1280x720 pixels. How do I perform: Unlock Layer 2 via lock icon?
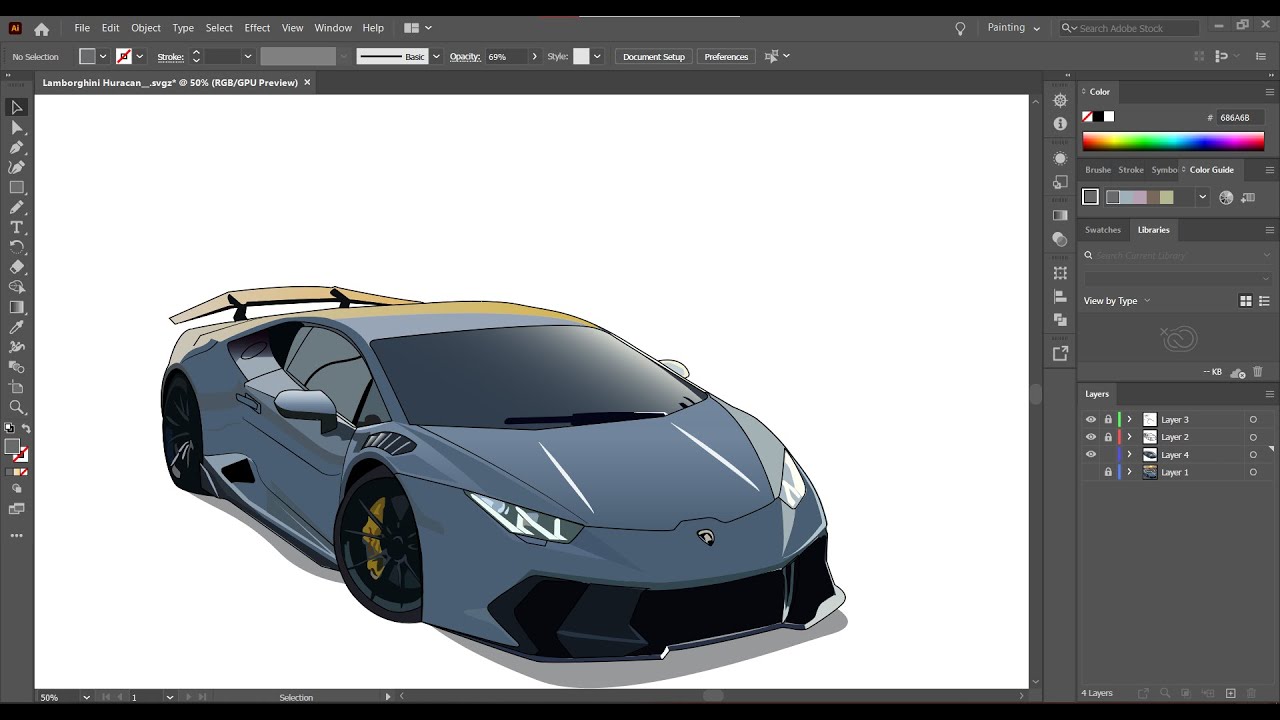click(1108, 437)
